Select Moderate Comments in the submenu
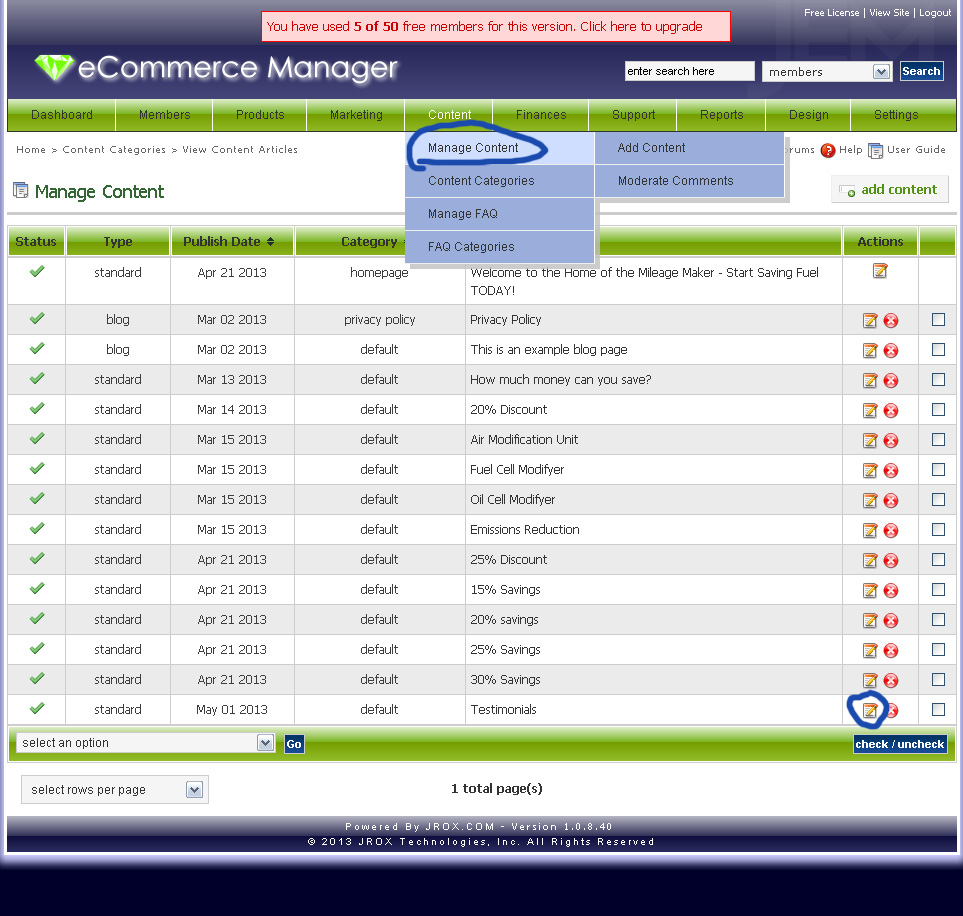 675,181
